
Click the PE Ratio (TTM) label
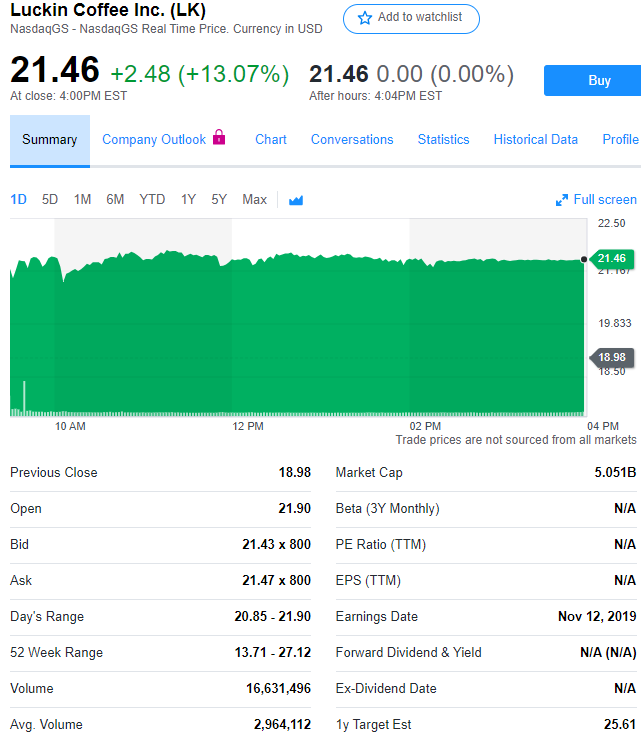coord(381,544)
